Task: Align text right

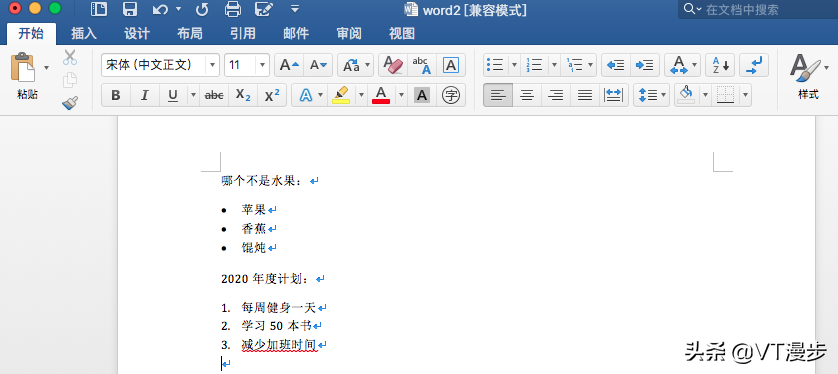Action: (556, 96)
